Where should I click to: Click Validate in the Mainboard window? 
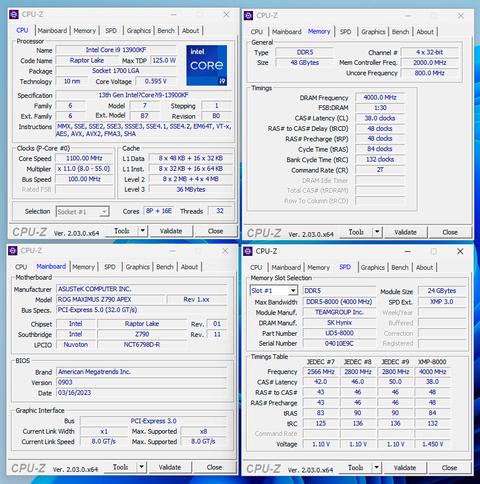click(170, 467)
